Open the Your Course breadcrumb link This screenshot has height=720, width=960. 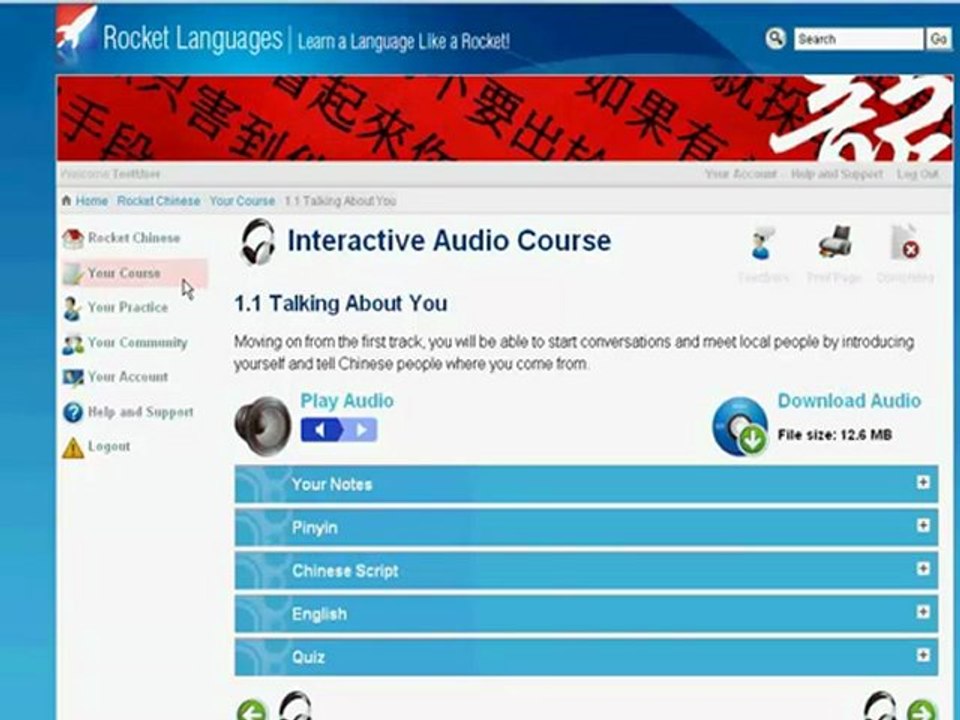pos(242,201)
